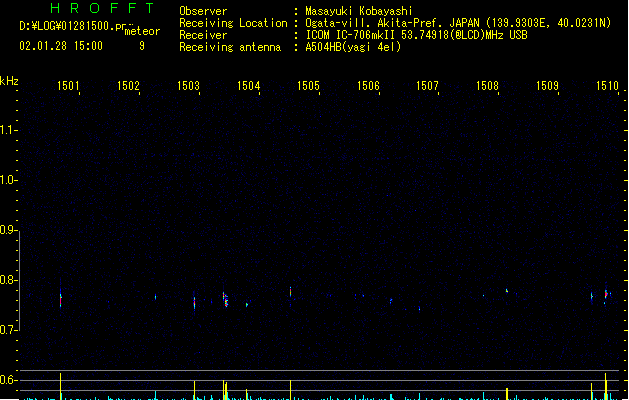Select the log file path D:¥LOG¥01281500
The height and width of the screenshot is (400, 629).
click(72, 26)
